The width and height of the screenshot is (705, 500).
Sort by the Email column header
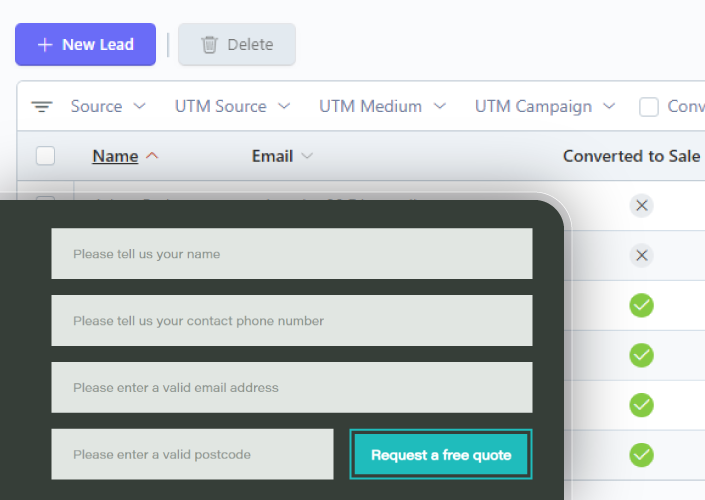272,156
